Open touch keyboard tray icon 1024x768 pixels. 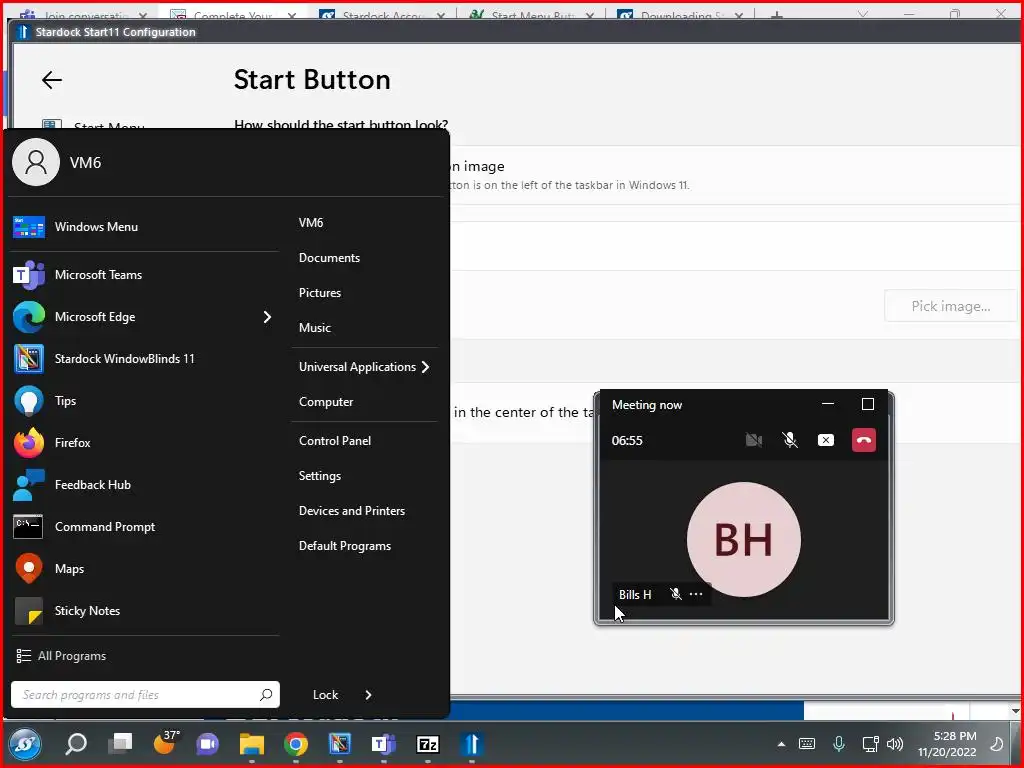pyautogui.click(x=807, y=744)
